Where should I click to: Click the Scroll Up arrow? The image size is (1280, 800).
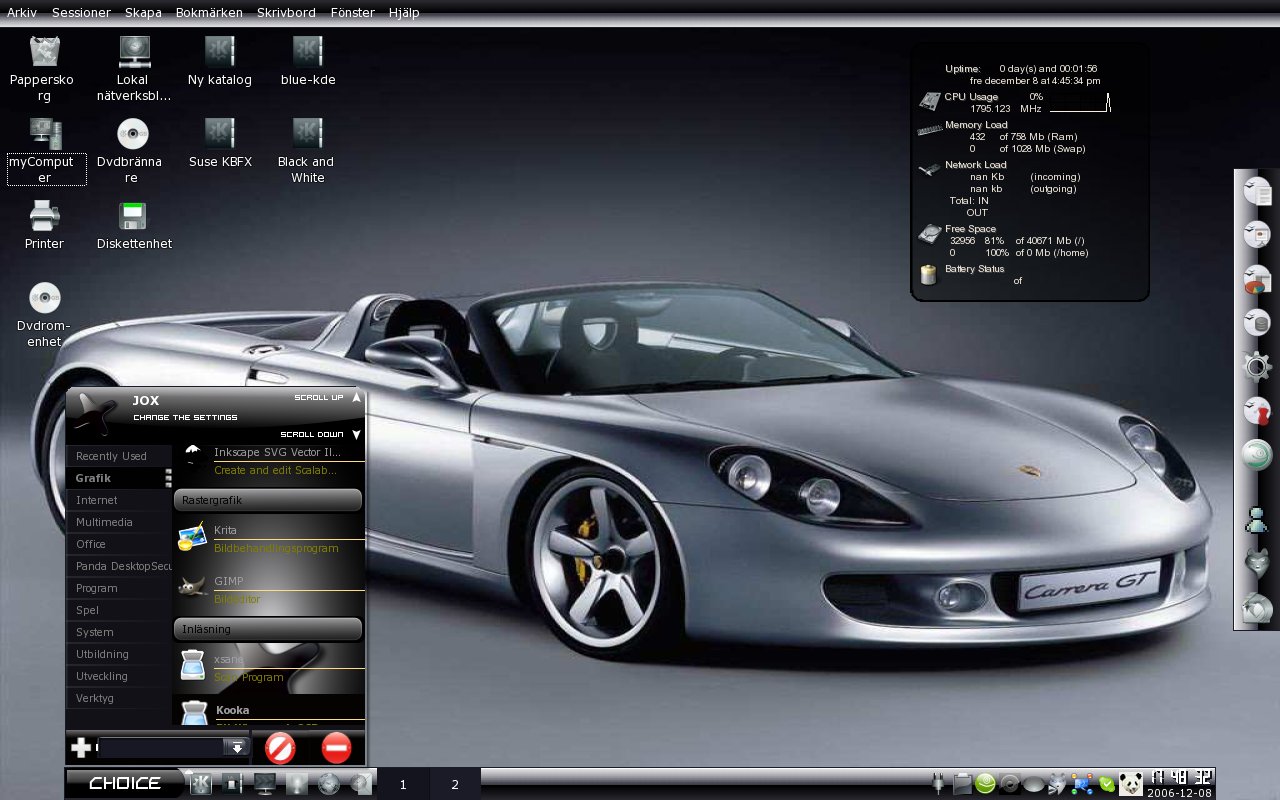pyautogui.click(x=356, y=397)
